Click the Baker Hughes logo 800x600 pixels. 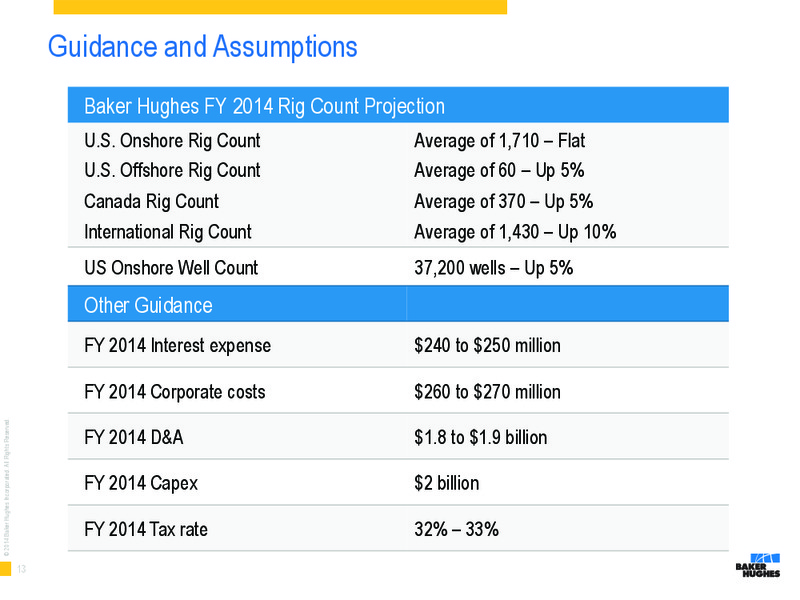pos(758,565)
